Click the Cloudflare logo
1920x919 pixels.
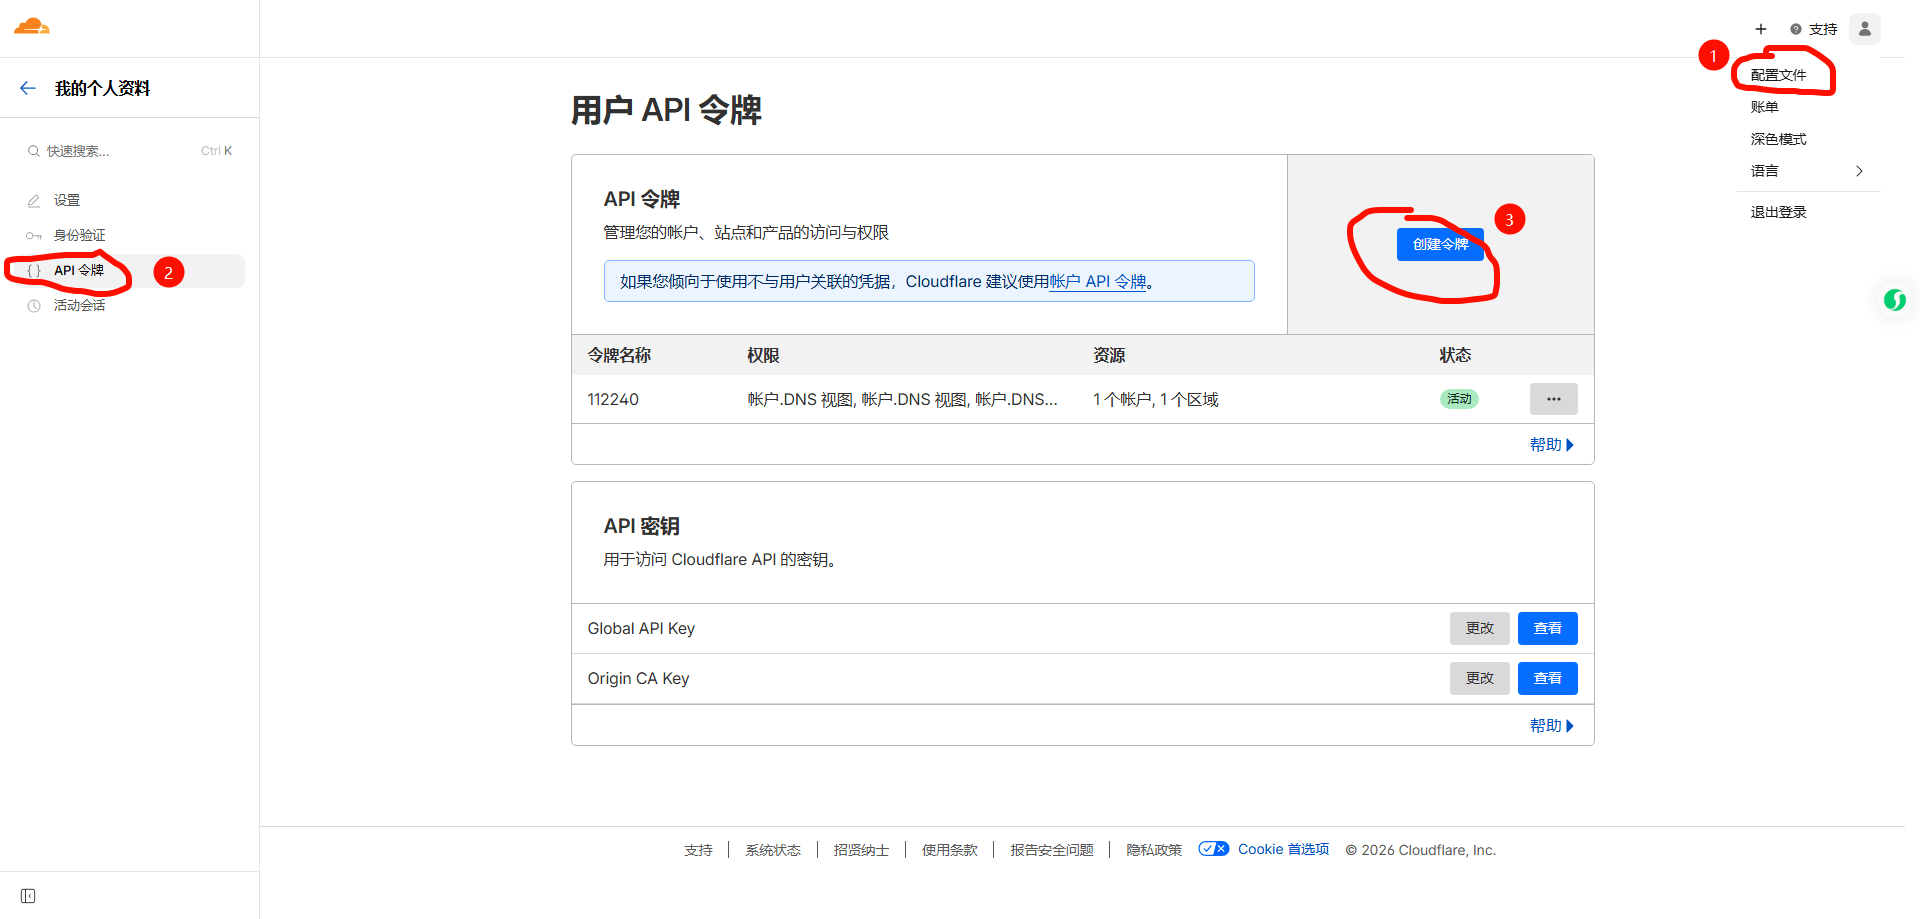30,27
